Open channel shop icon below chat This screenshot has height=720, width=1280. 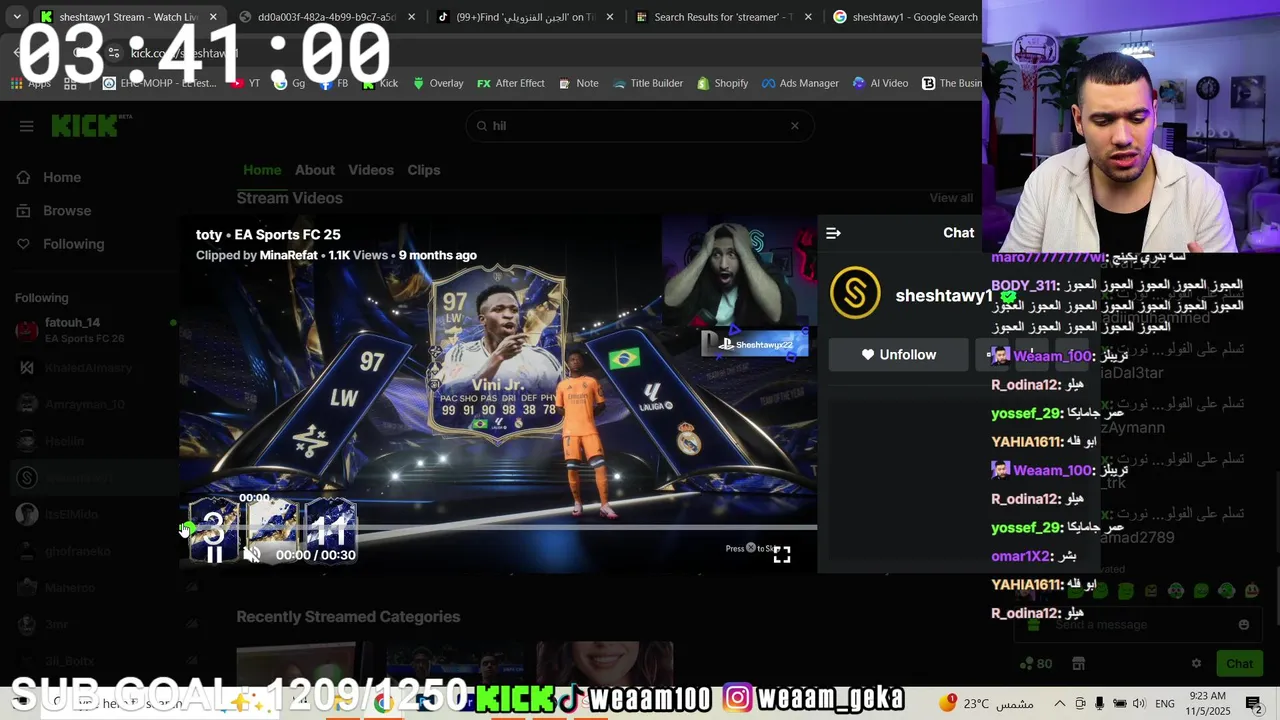[1078, 663]
